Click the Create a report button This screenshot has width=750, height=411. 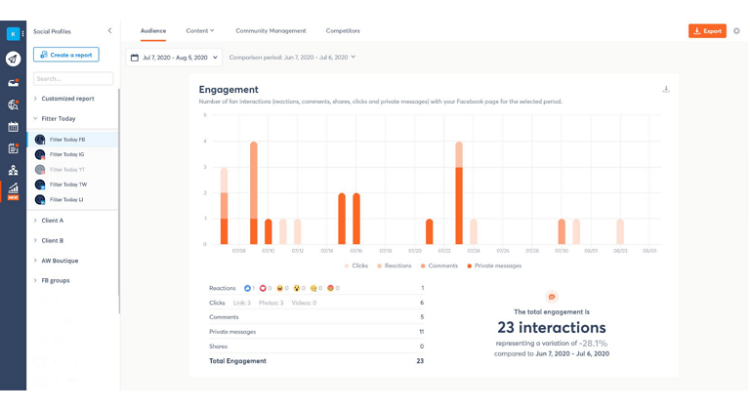[66, 55]
